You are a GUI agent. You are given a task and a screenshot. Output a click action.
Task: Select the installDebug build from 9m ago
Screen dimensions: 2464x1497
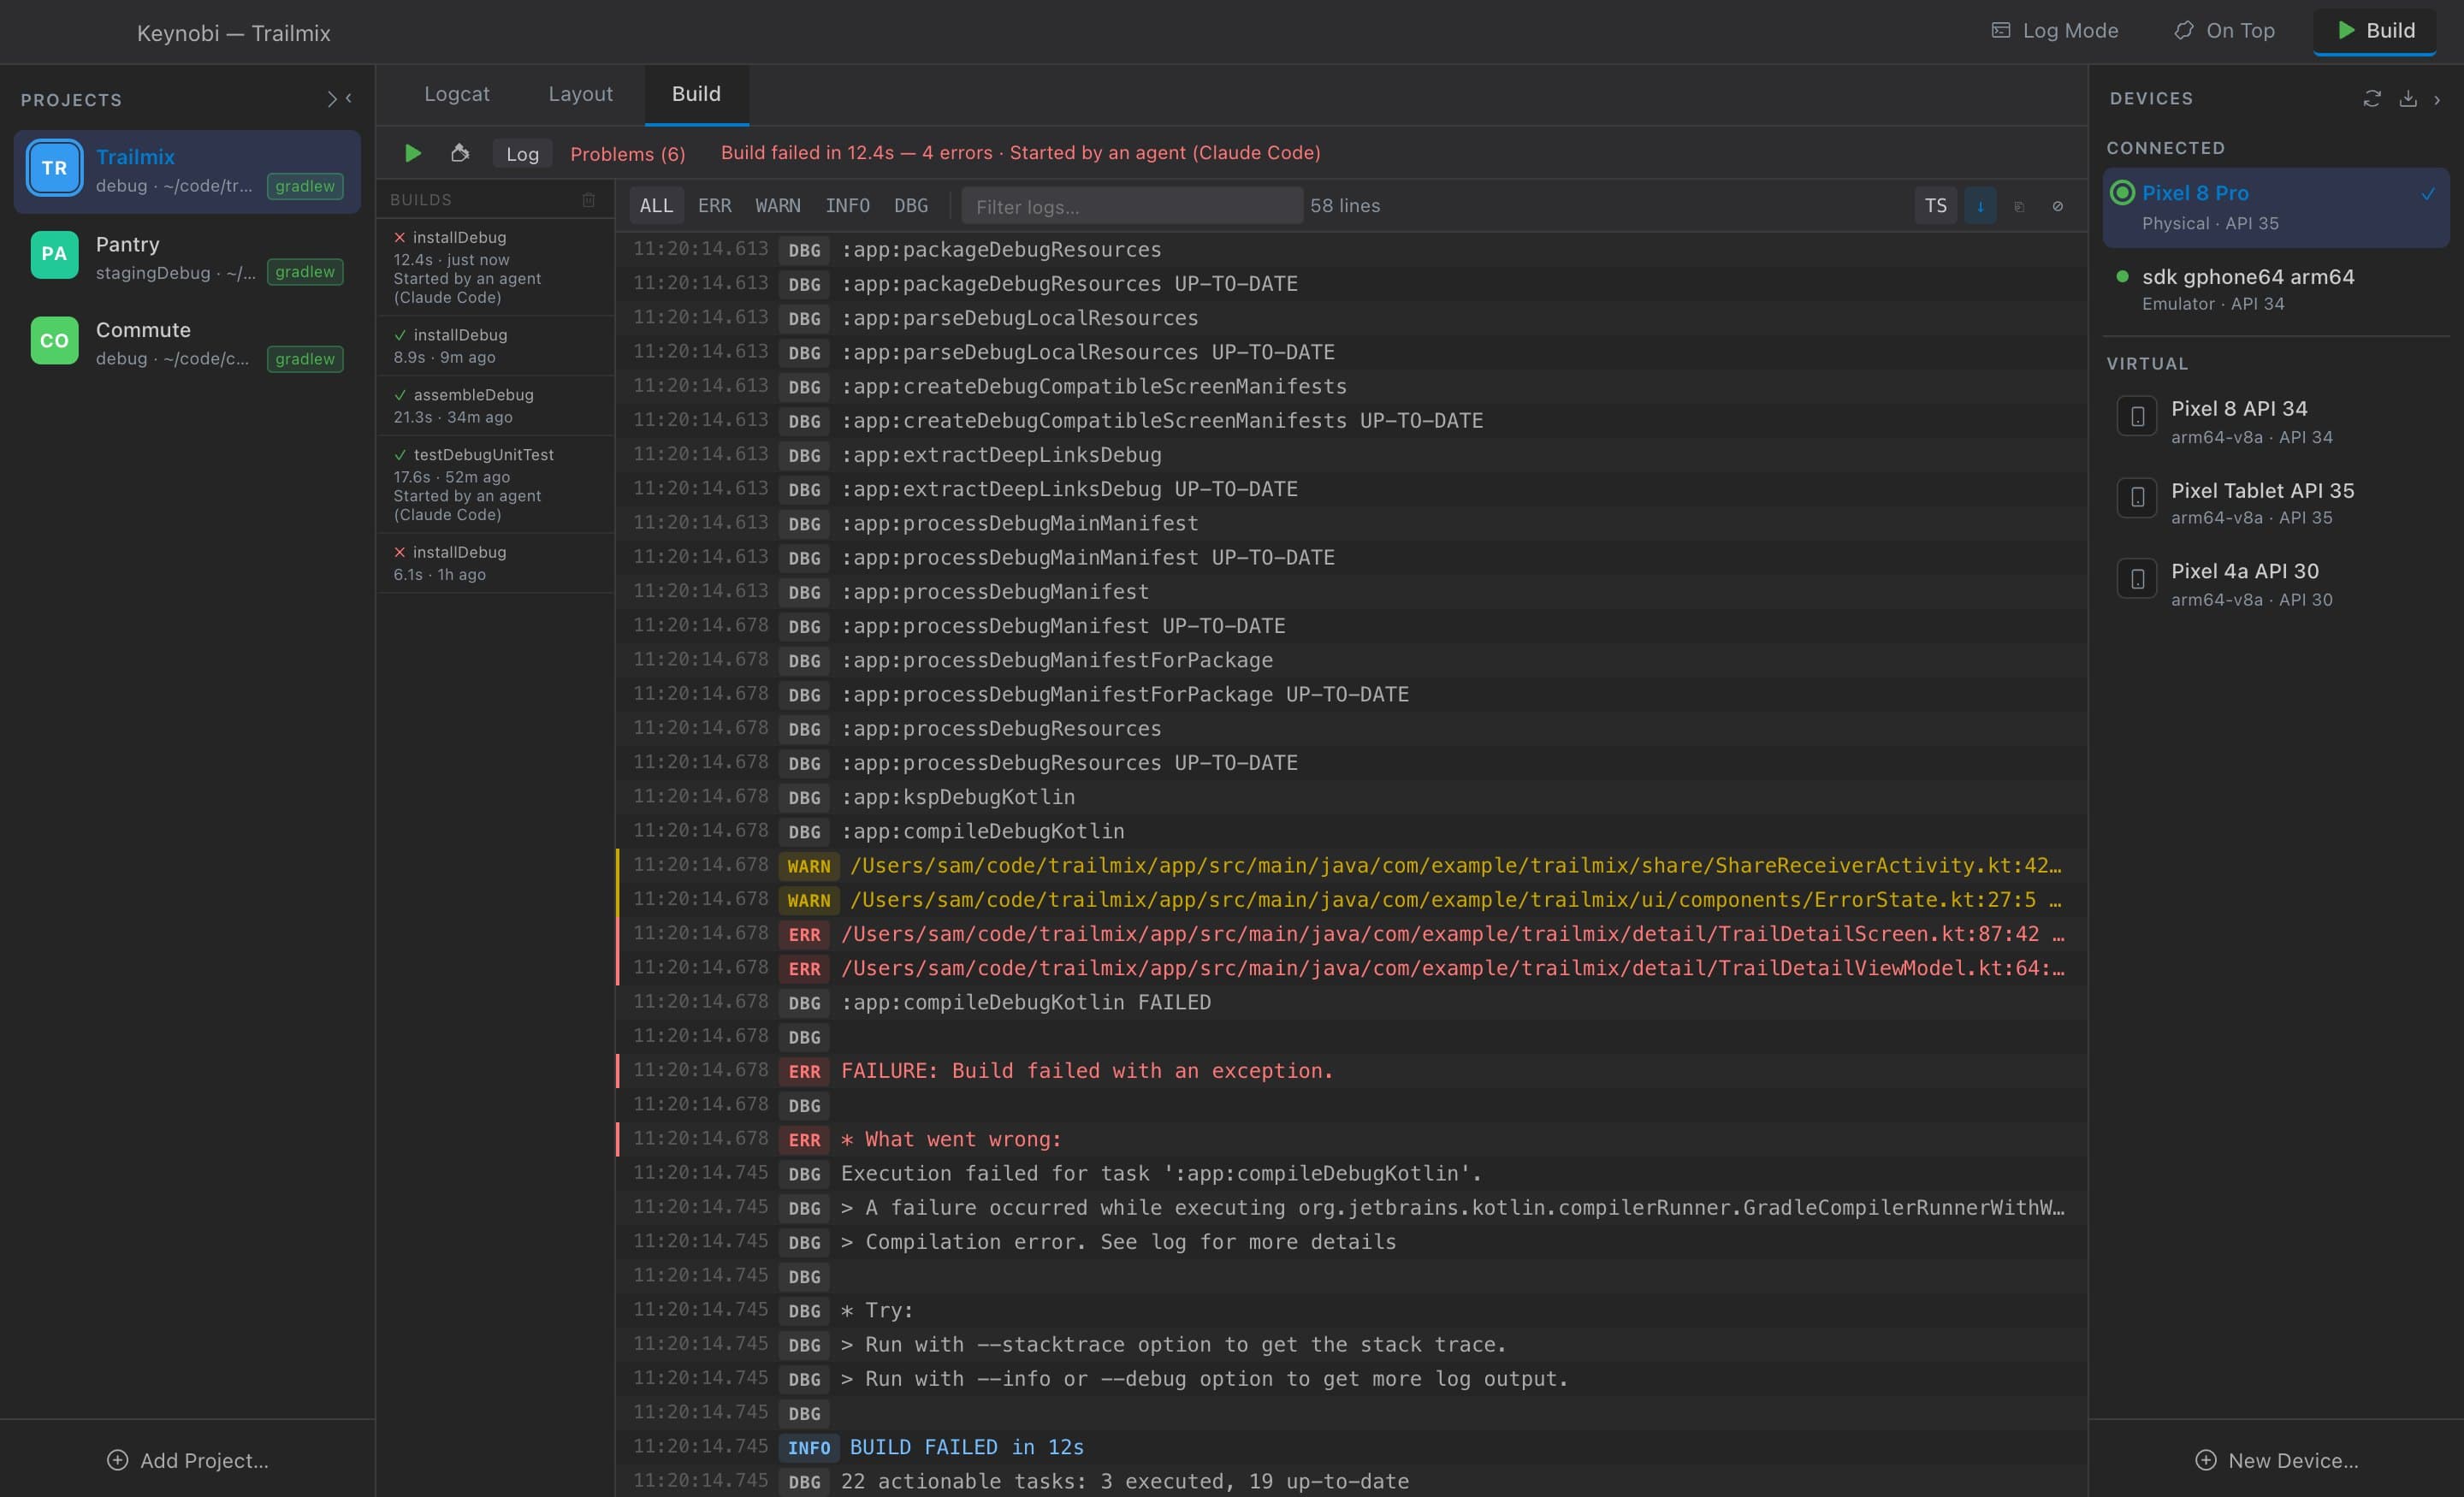click(495, 346)
